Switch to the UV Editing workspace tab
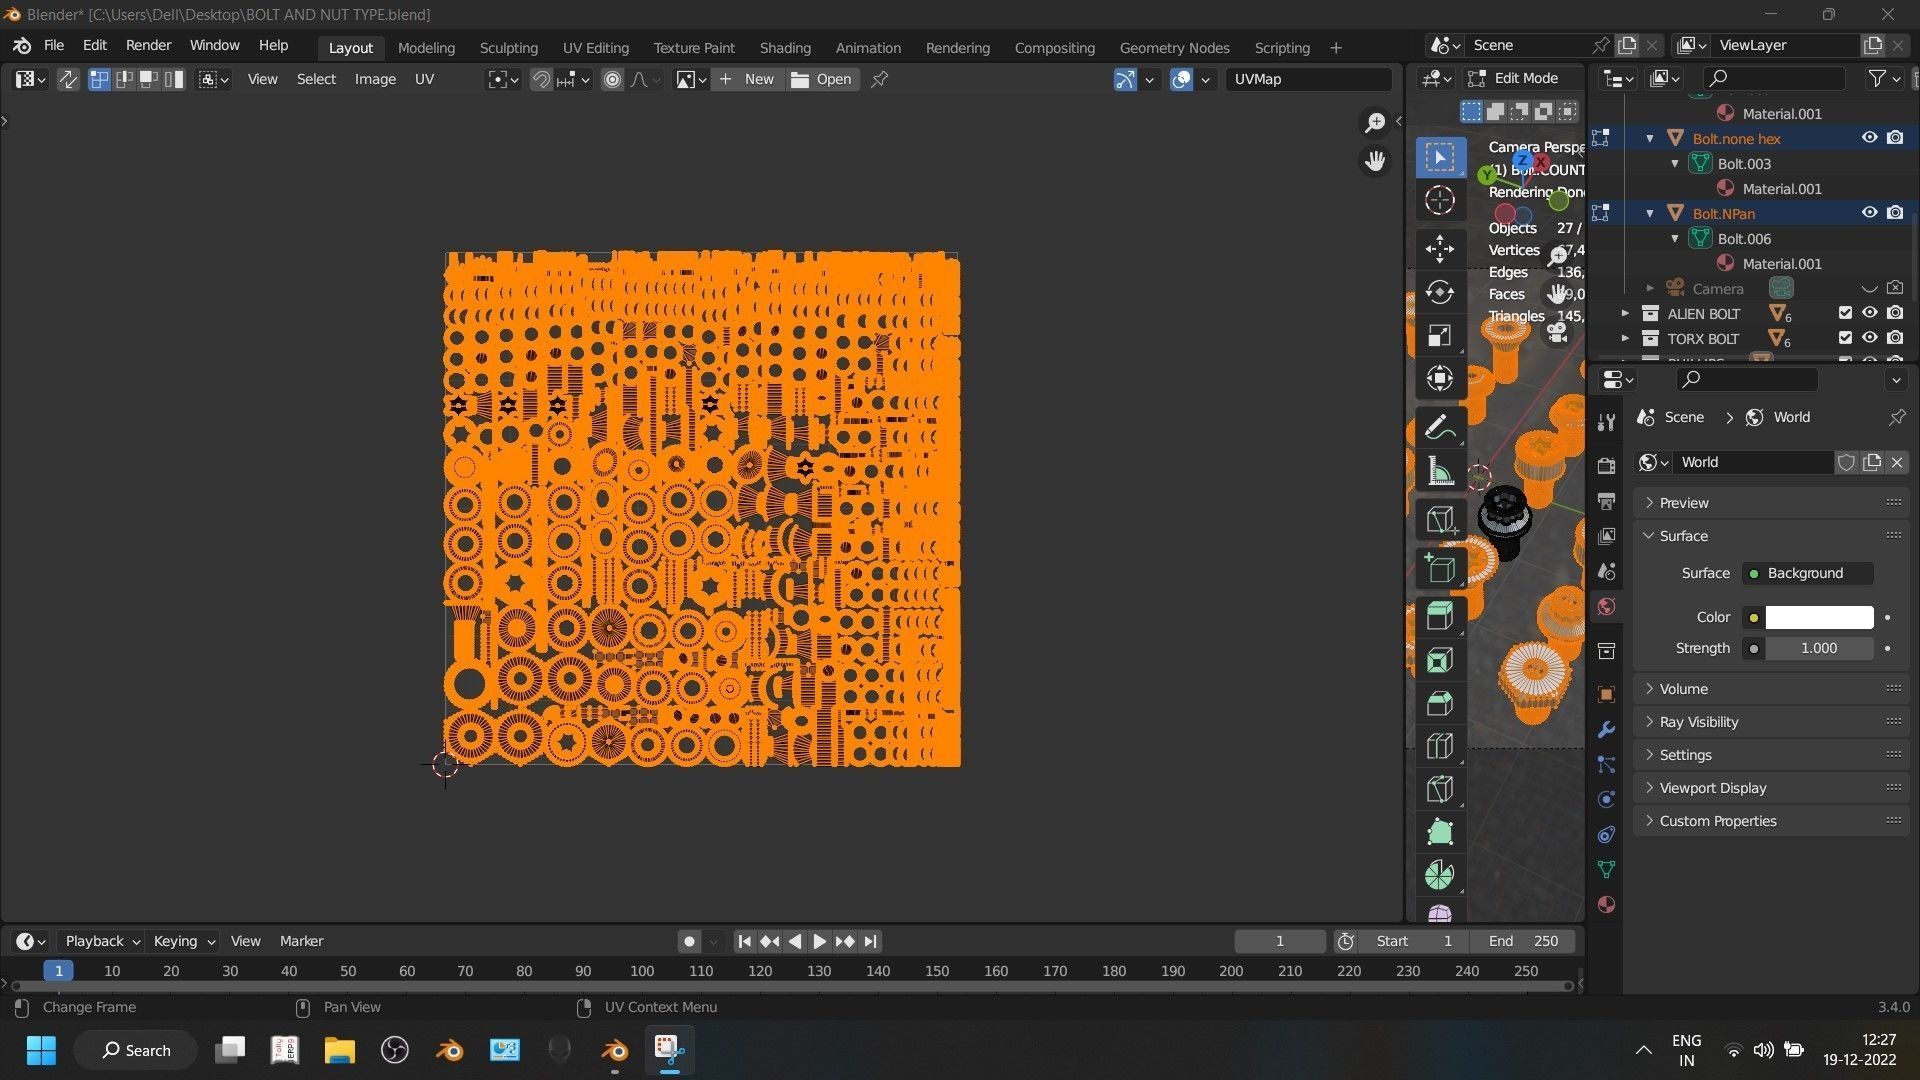Viewport: 1920px width, 1080px height. [x=595, y=47]
